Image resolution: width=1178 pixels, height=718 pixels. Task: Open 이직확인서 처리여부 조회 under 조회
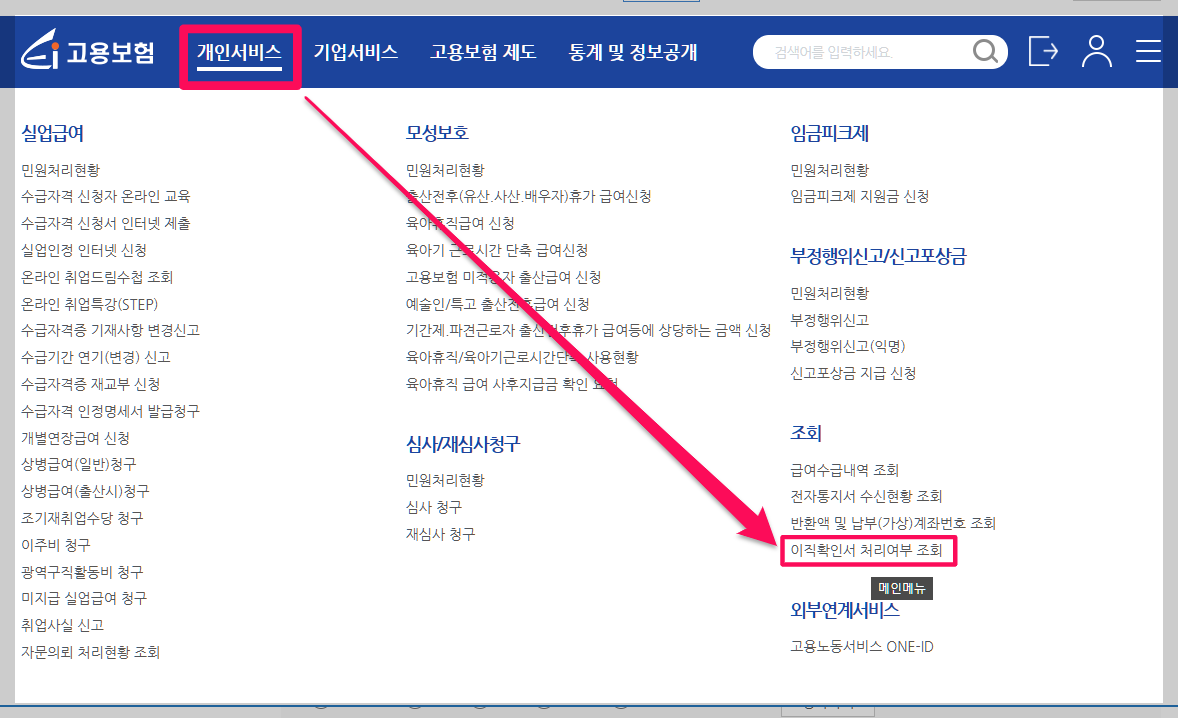point(867,549)
